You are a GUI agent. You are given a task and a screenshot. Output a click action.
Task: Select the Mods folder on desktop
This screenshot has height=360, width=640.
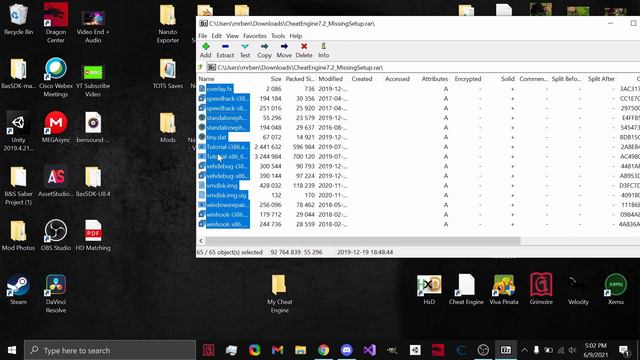168,127
